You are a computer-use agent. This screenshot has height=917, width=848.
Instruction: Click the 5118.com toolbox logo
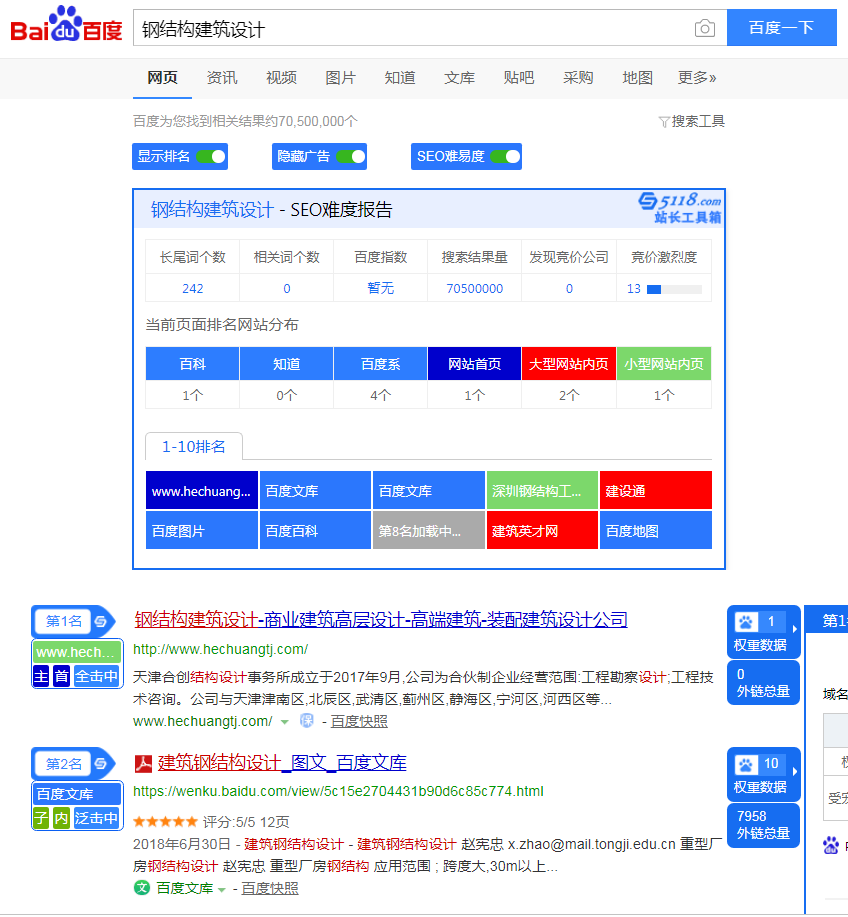680,208
